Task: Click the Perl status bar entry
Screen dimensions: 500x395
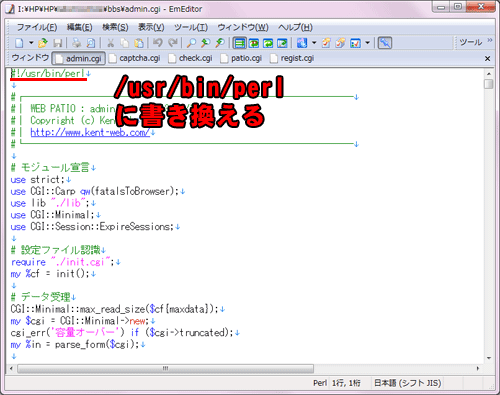Action: click(320, 383)
